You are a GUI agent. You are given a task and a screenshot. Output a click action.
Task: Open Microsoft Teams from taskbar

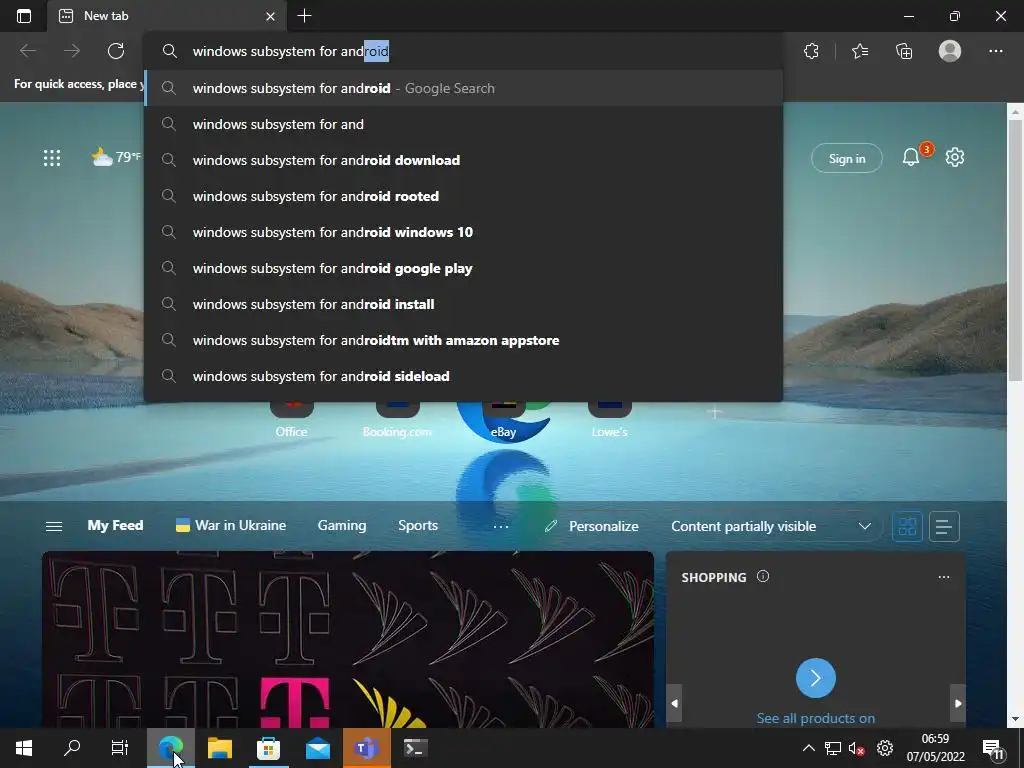coord(367,748)
